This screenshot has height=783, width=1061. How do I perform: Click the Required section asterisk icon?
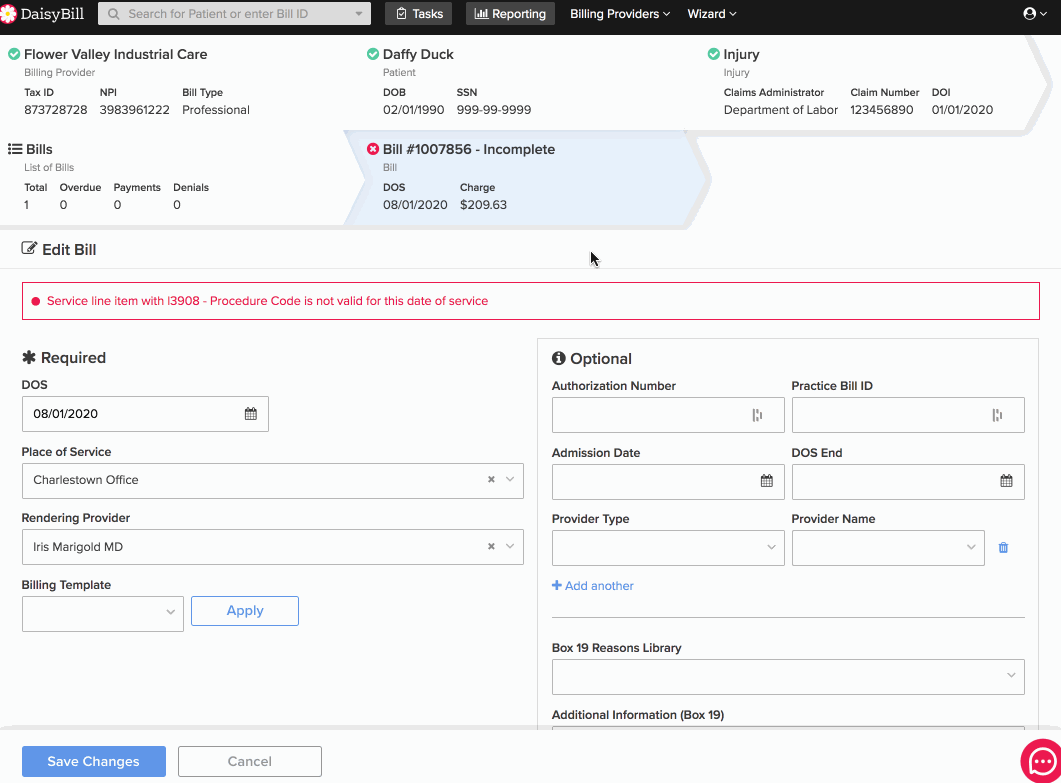[28, 357]
